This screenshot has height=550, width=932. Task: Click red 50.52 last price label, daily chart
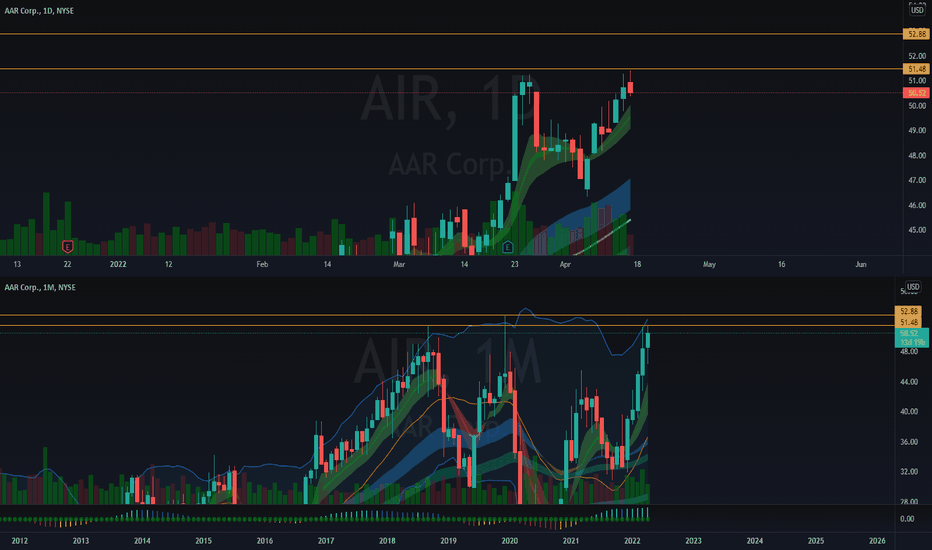[916, 93]
